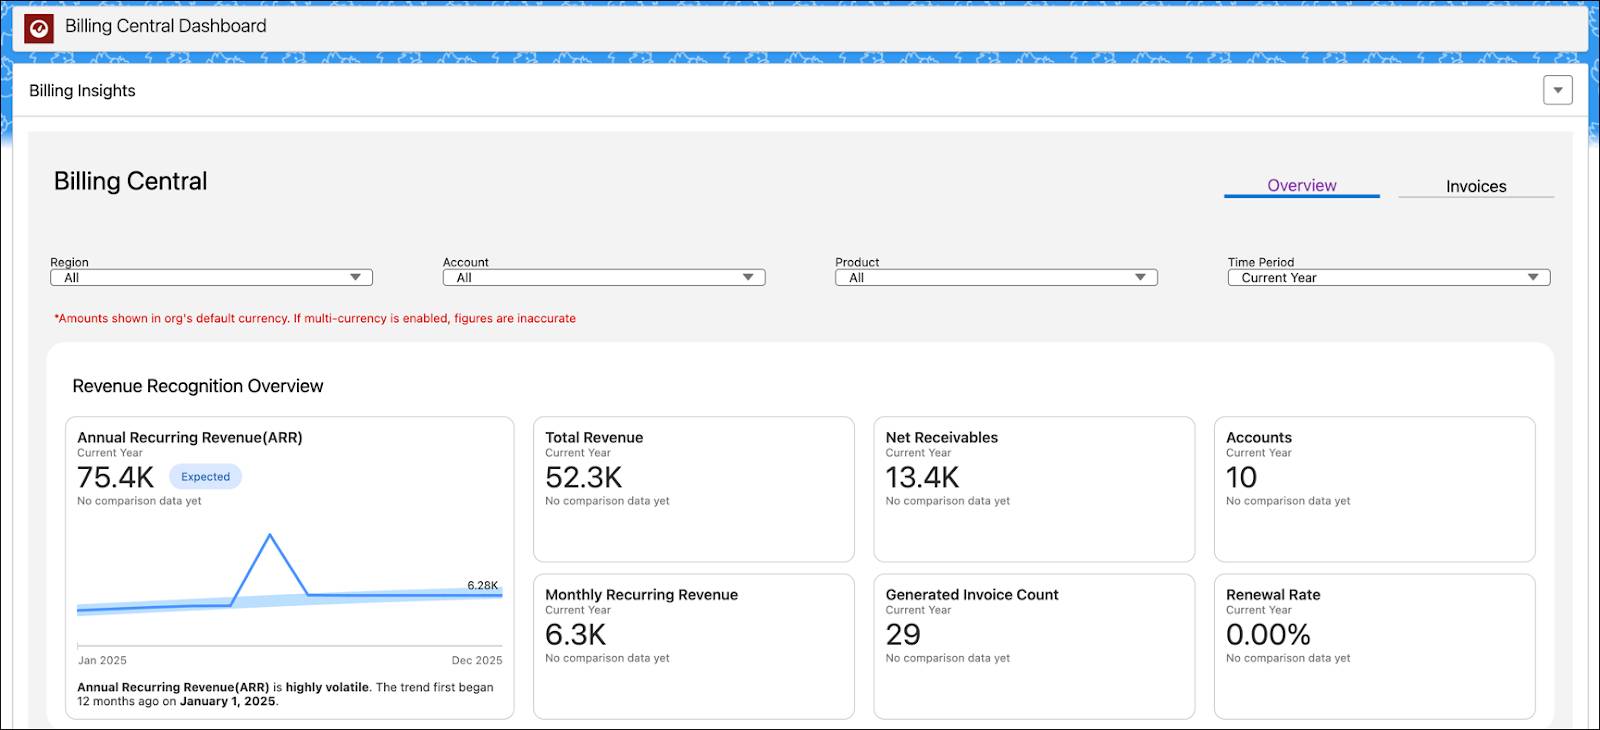Viewport: 1600px width, 730px height.
Task: Click the Jan 2025 axis label
Action: pyautogui.click(x=102, y=660)
